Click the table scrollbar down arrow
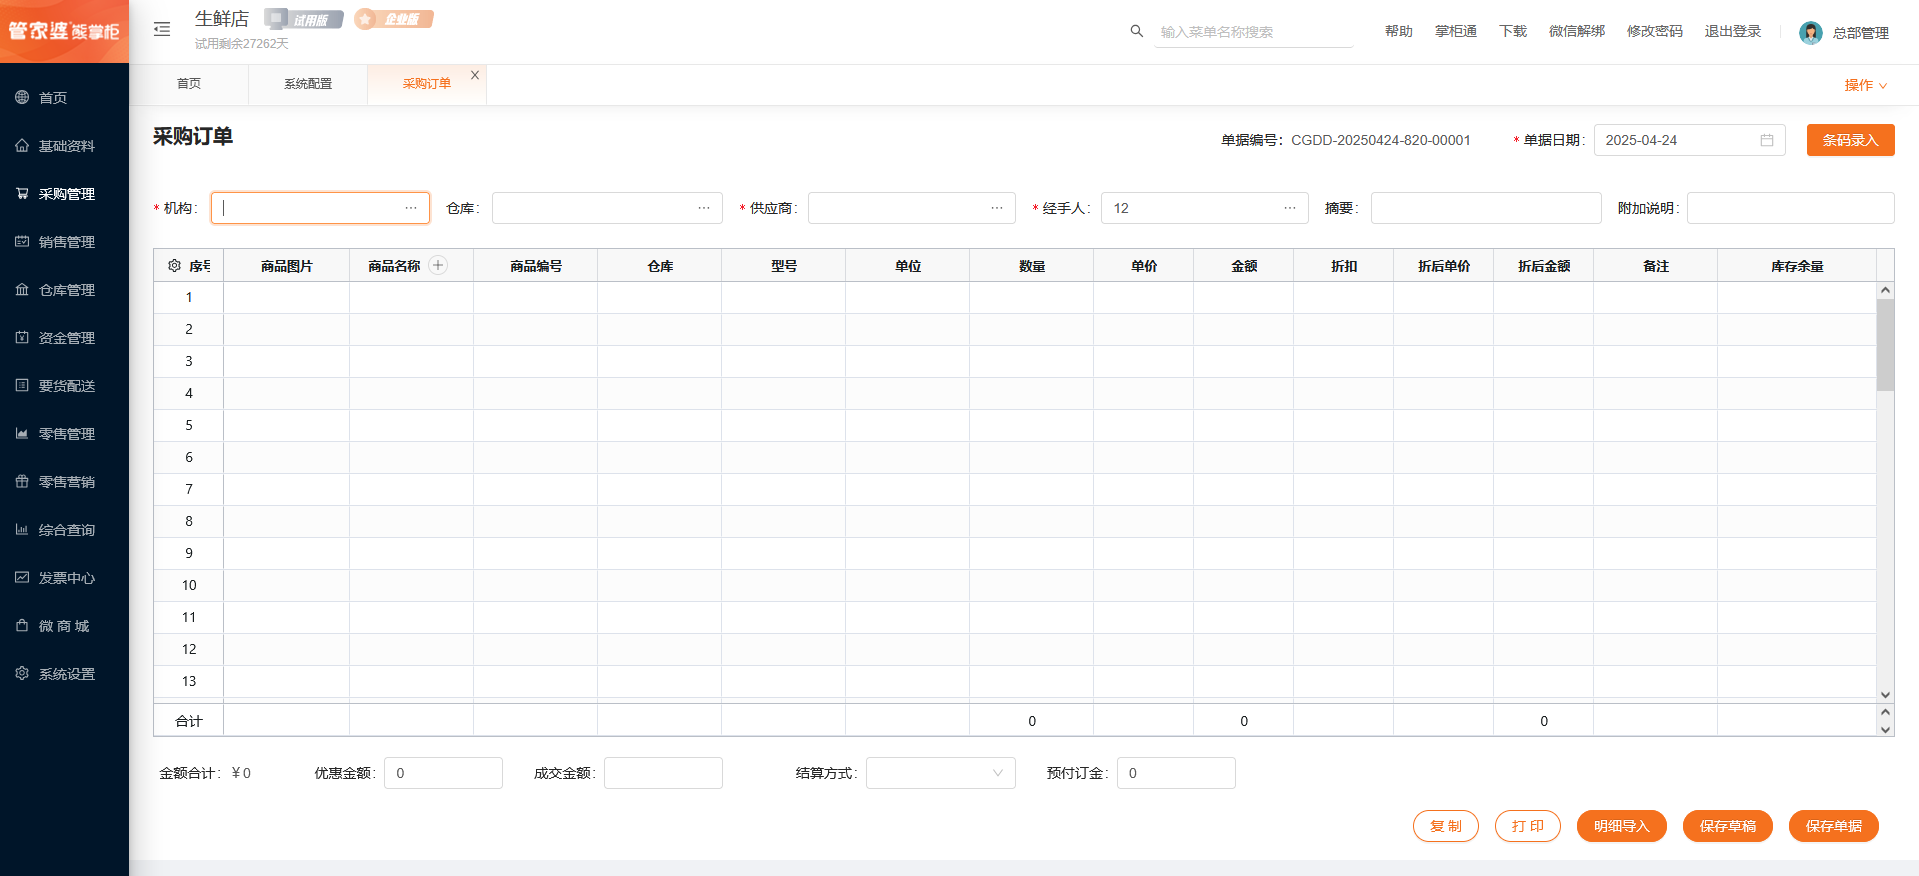The height and width of the screenshot is (876, 1919). [1886, 695]
